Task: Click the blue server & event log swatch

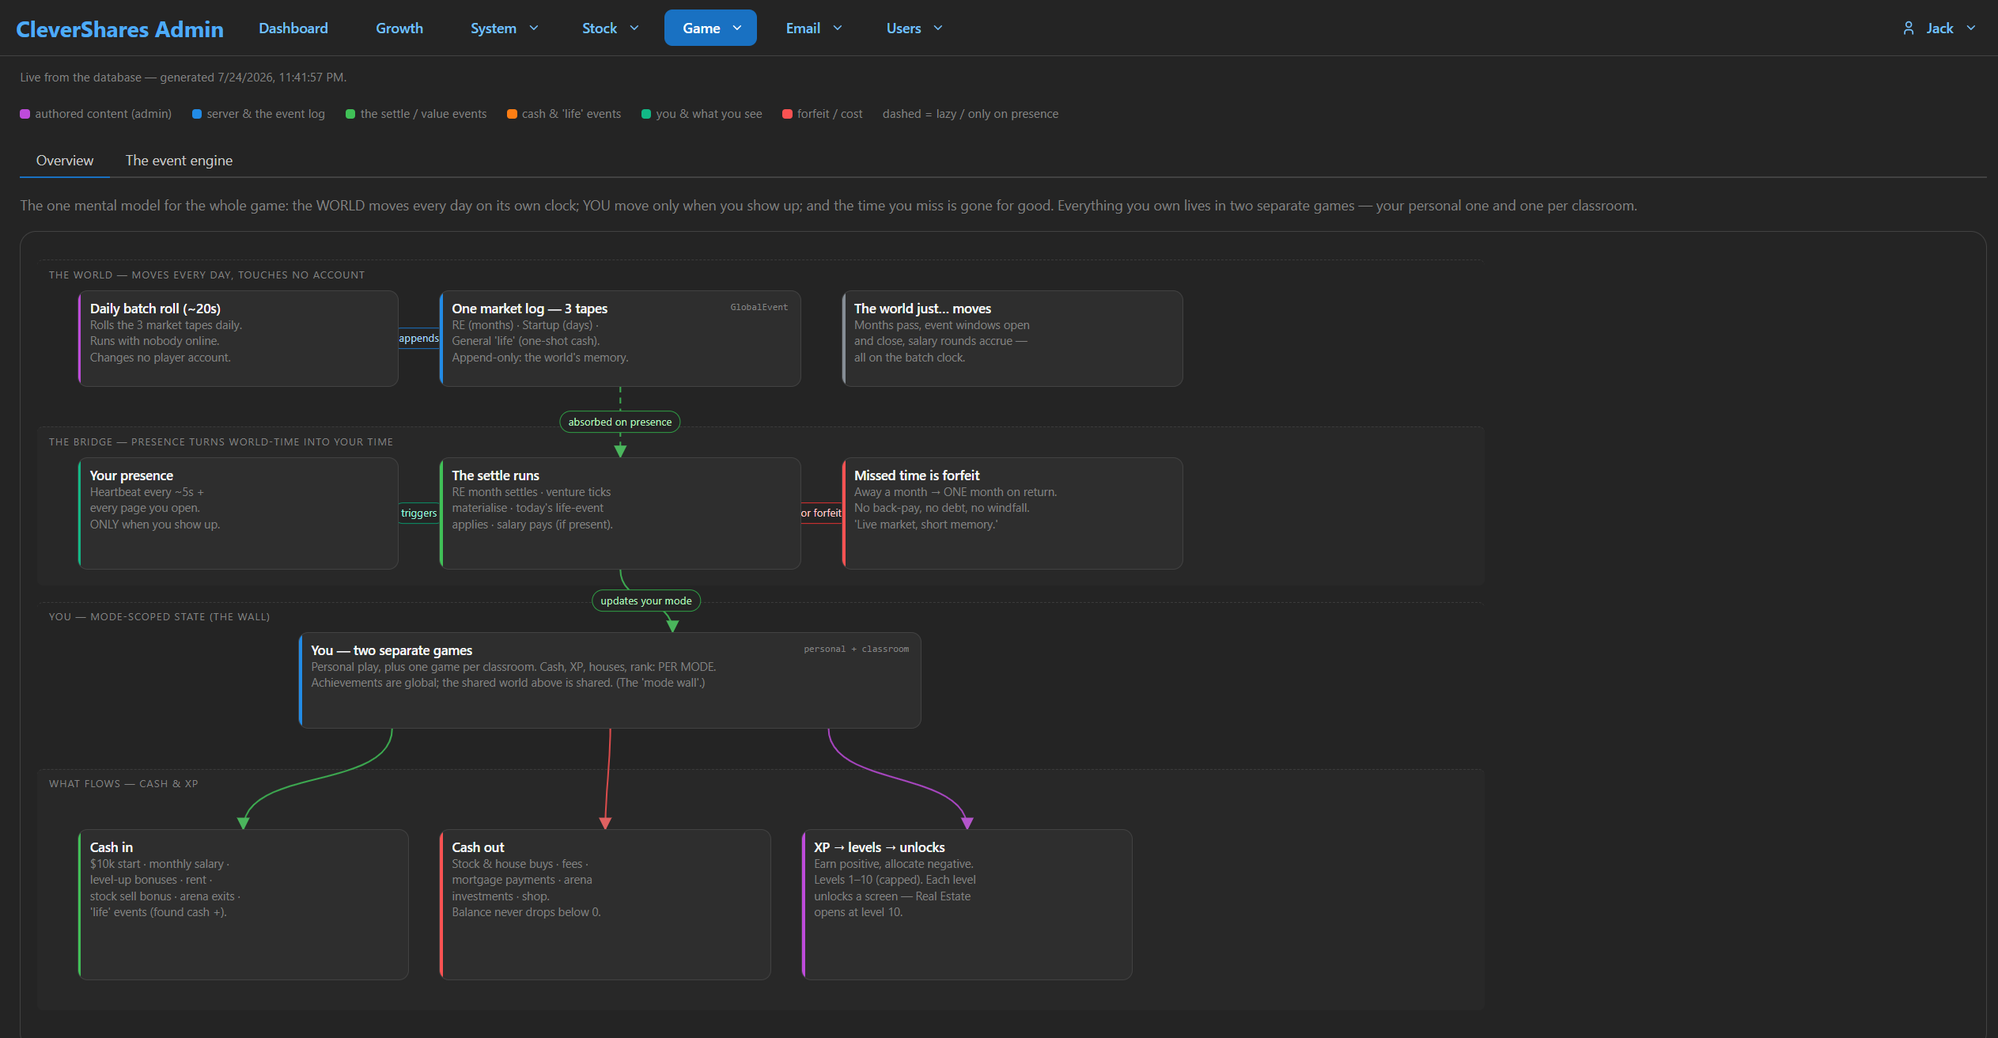Action: coord(197,114)
